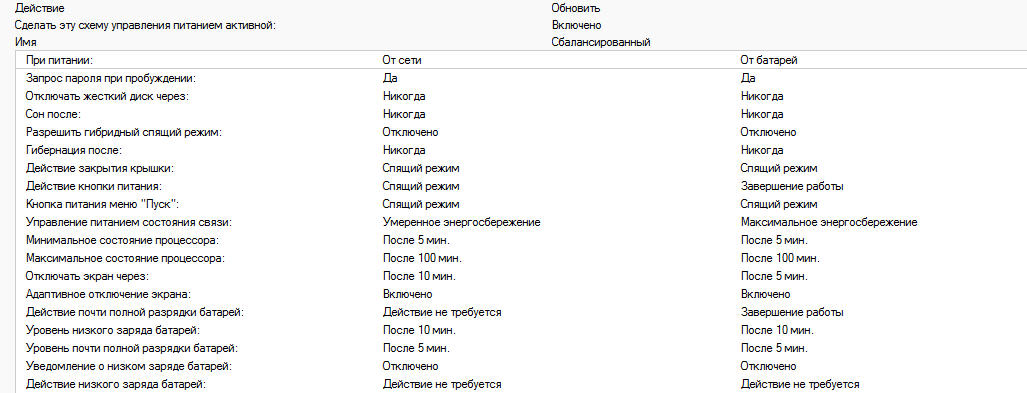Select 'Адаптивное отключение экрана:' label
Screen dimensions: 1027x393
(109, 294)
